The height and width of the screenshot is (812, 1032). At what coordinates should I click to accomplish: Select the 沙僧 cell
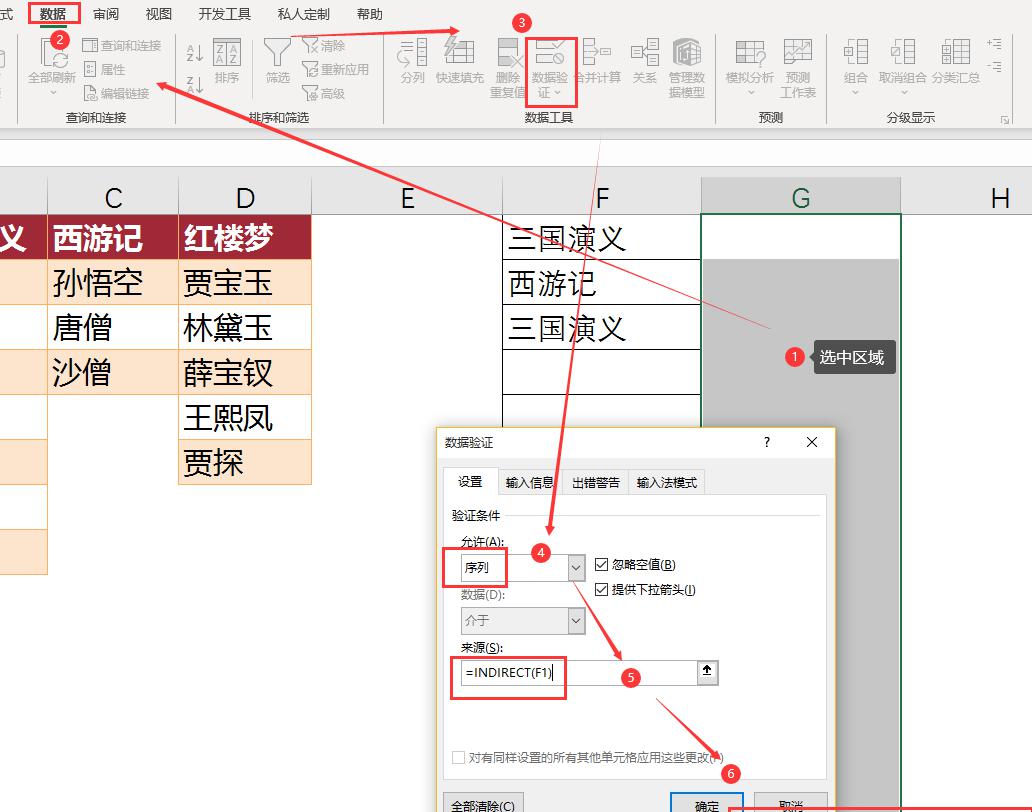coord(113,372)
